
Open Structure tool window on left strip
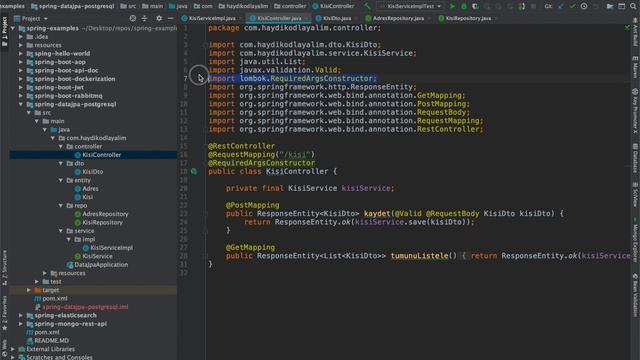[x=4, y=267]
